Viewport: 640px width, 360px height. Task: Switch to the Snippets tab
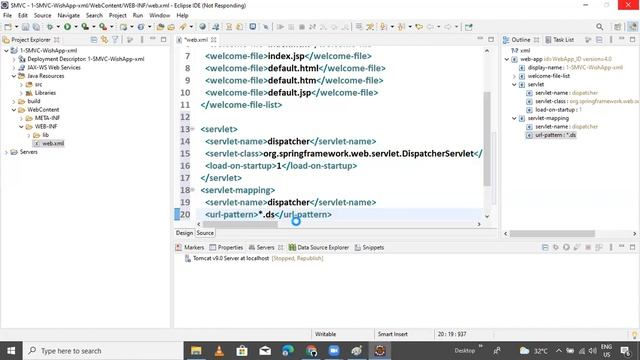(x=369, y=247)
